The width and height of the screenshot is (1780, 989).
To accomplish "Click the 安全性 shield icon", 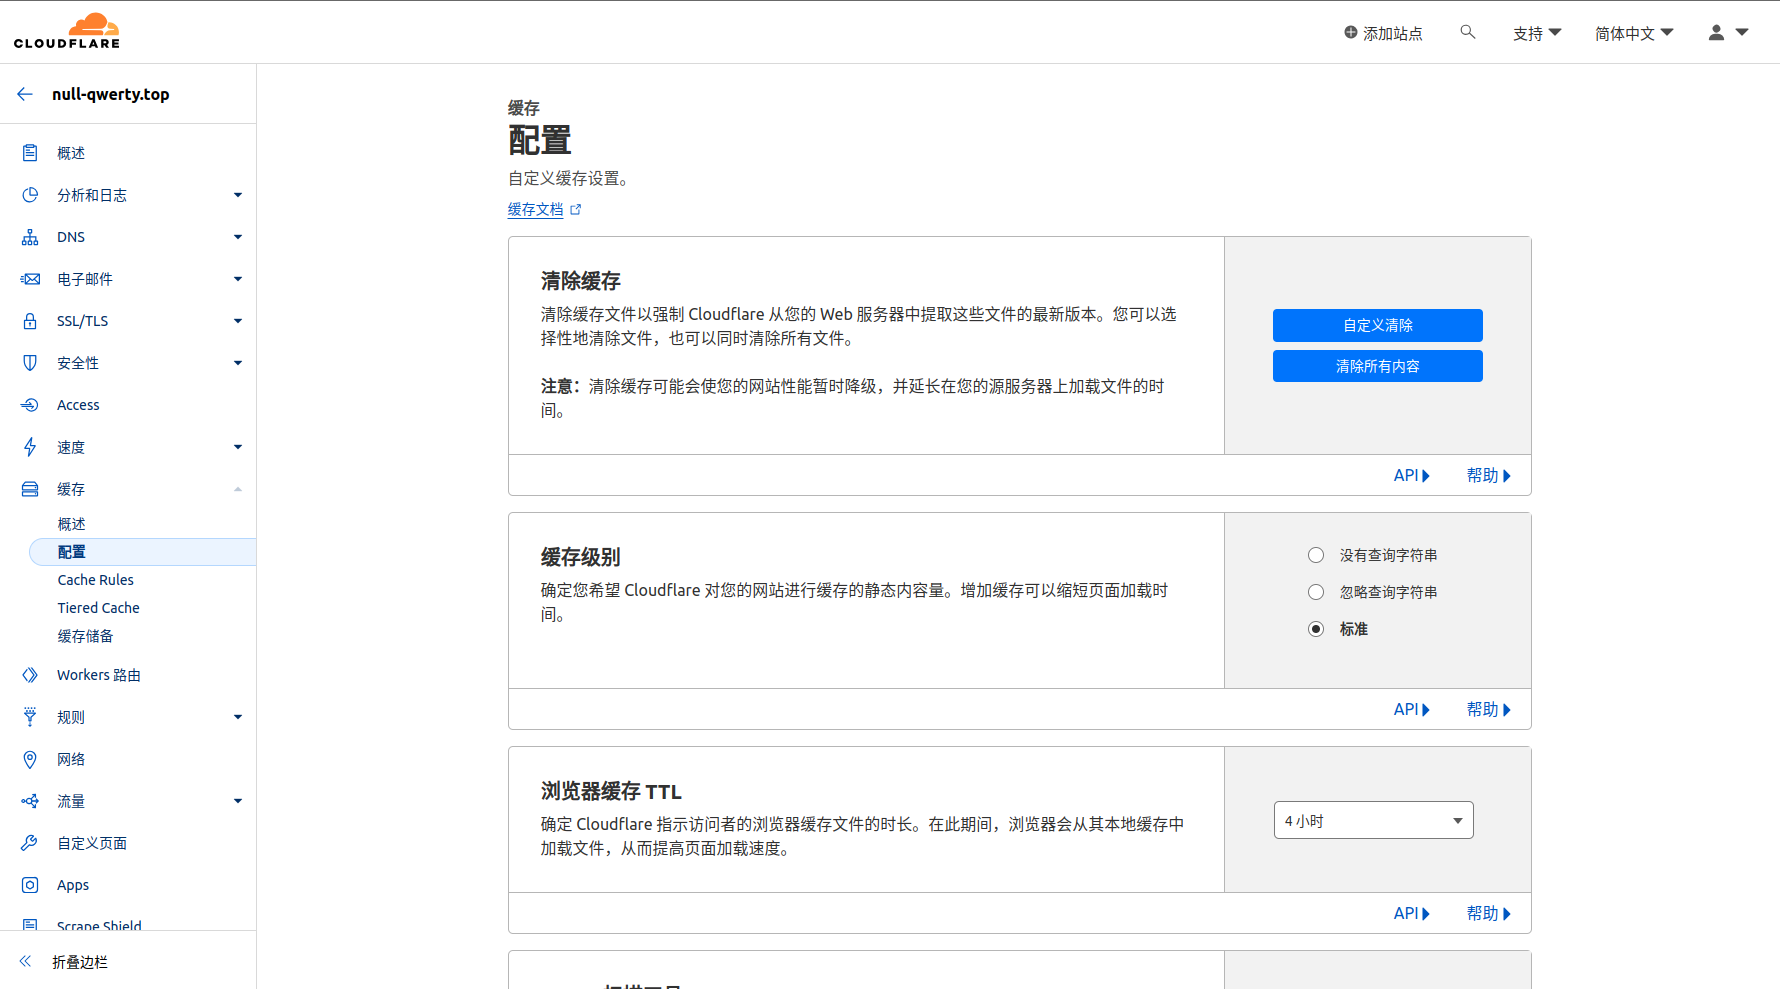I will [x=30, y=363].
